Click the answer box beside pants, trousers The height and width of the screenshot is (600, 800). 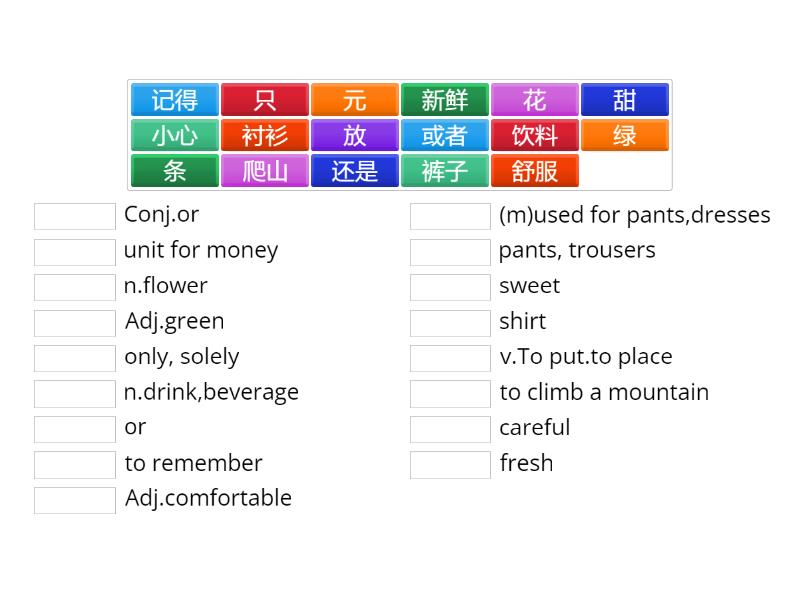[x=450, y=250]
